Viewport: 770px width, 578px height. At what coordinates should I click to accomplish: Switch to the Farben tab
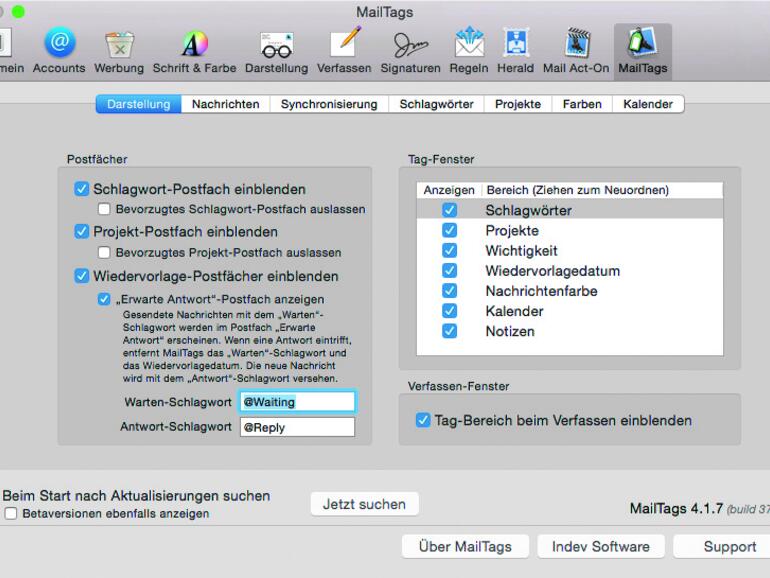click(582, 104)
